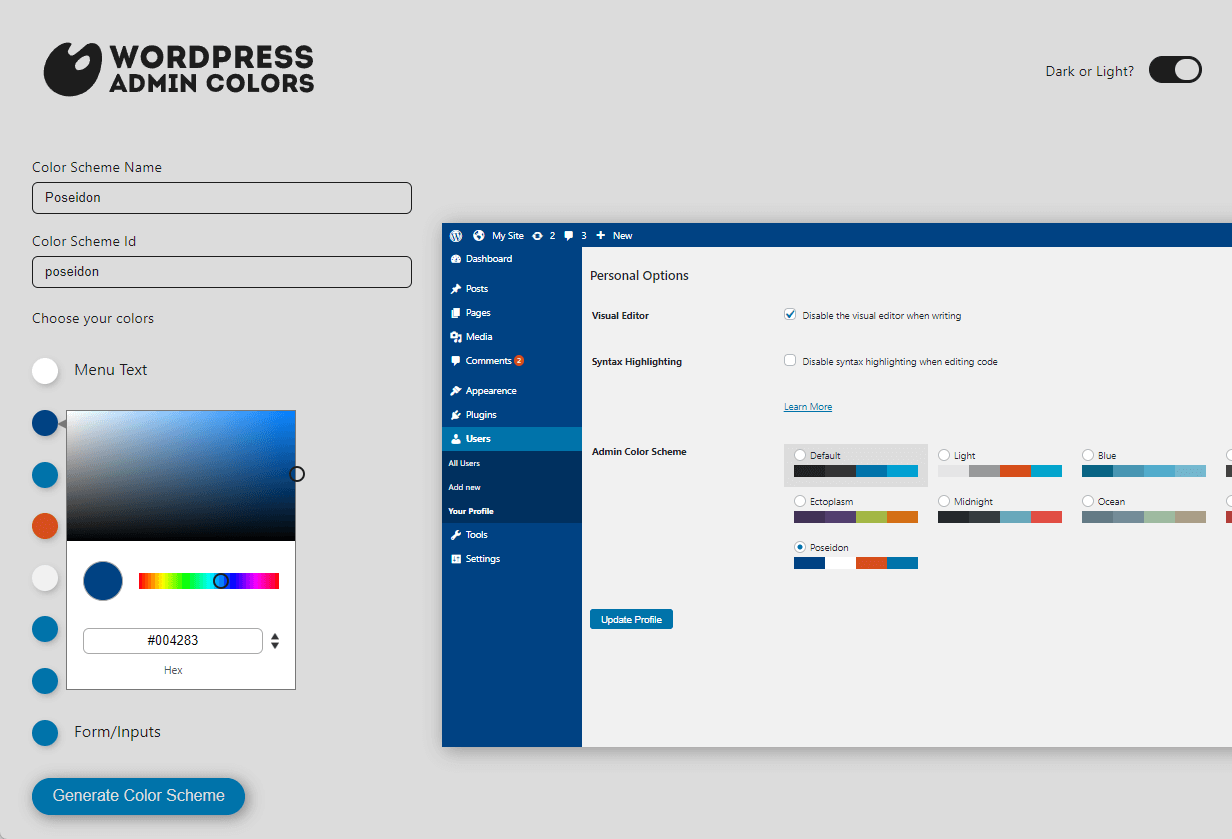This screenshot has width=1232, height=839.
Task: Select the Ectoplasm admin color scheme
Action: 800,500
